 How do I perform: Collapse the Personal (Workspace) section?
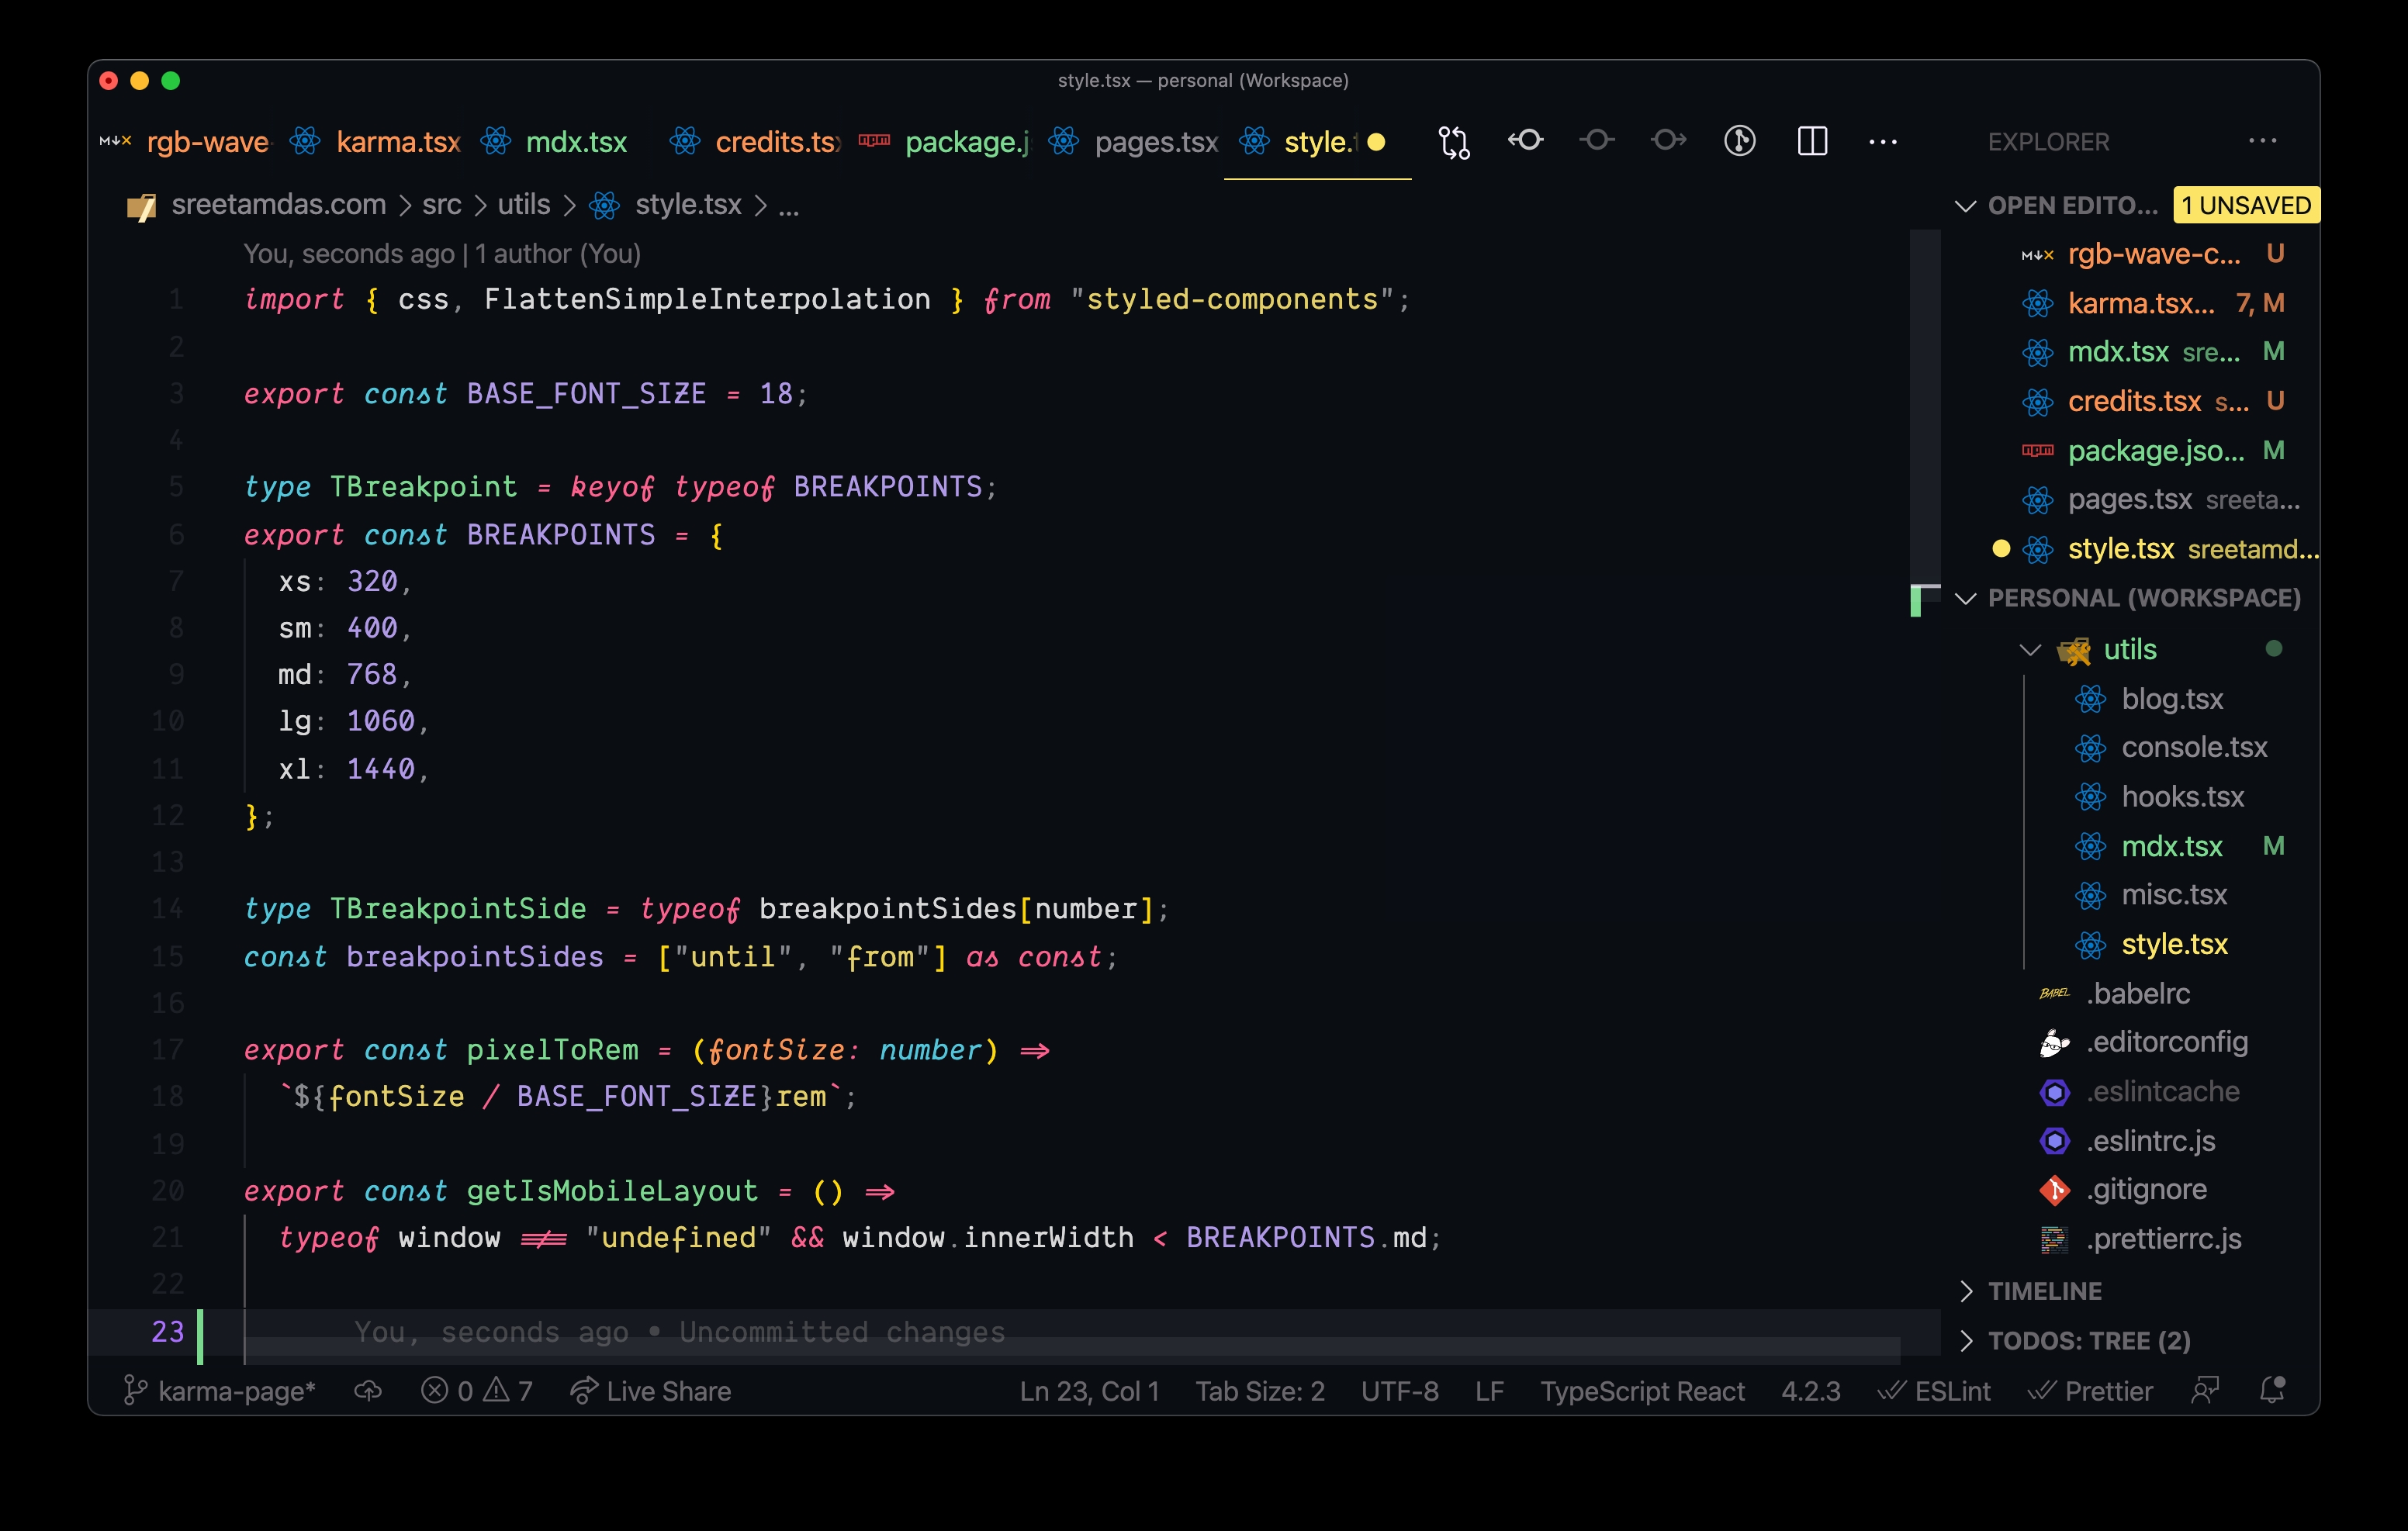point(1965,598)
